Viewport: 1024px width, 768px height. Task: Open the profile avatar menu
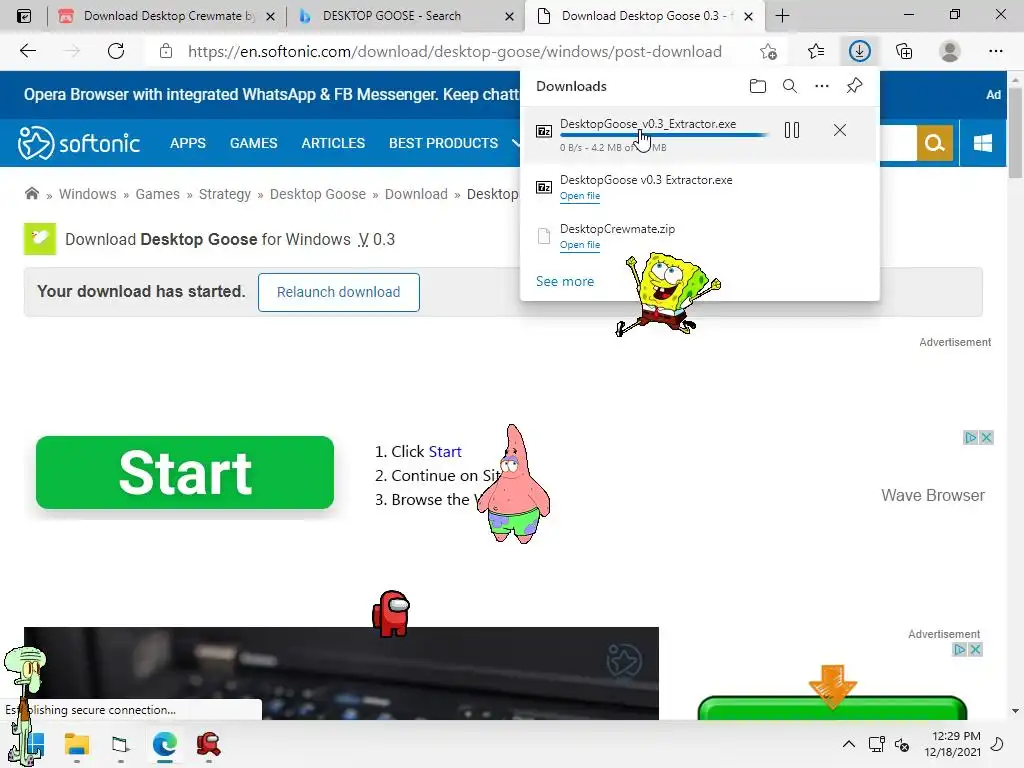950,51
